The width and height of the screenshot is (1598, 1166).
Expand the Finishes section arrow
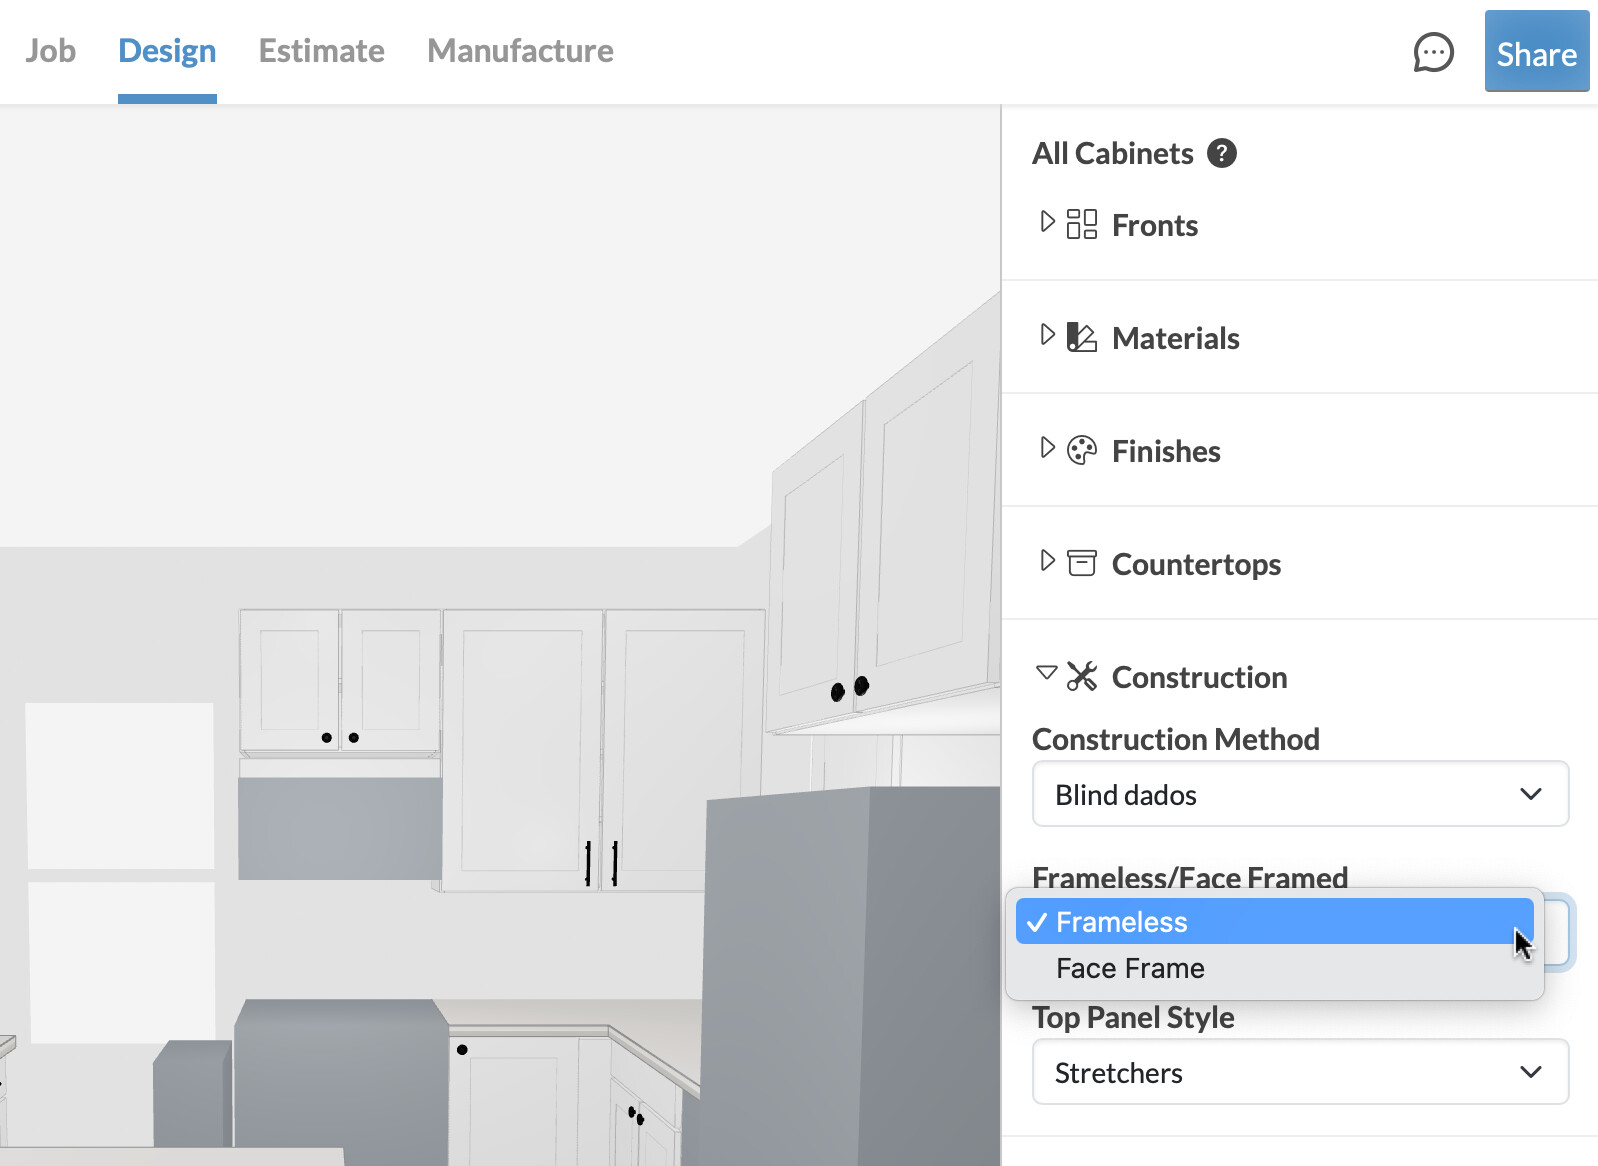pyautogui.click(x=1047, y=448)
